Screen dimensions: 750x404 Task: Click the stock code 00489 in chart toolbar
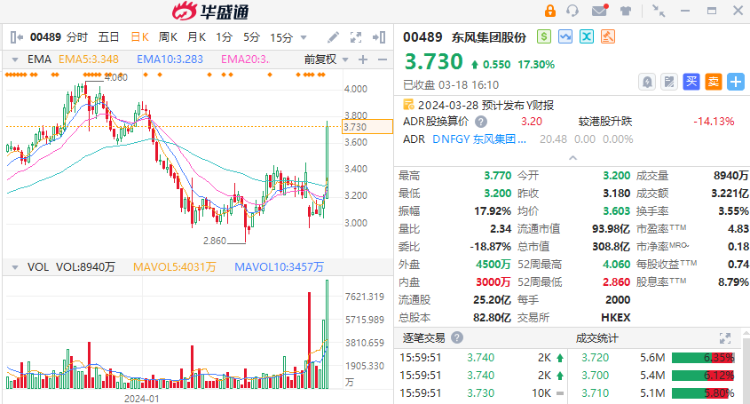pos(45,37)
